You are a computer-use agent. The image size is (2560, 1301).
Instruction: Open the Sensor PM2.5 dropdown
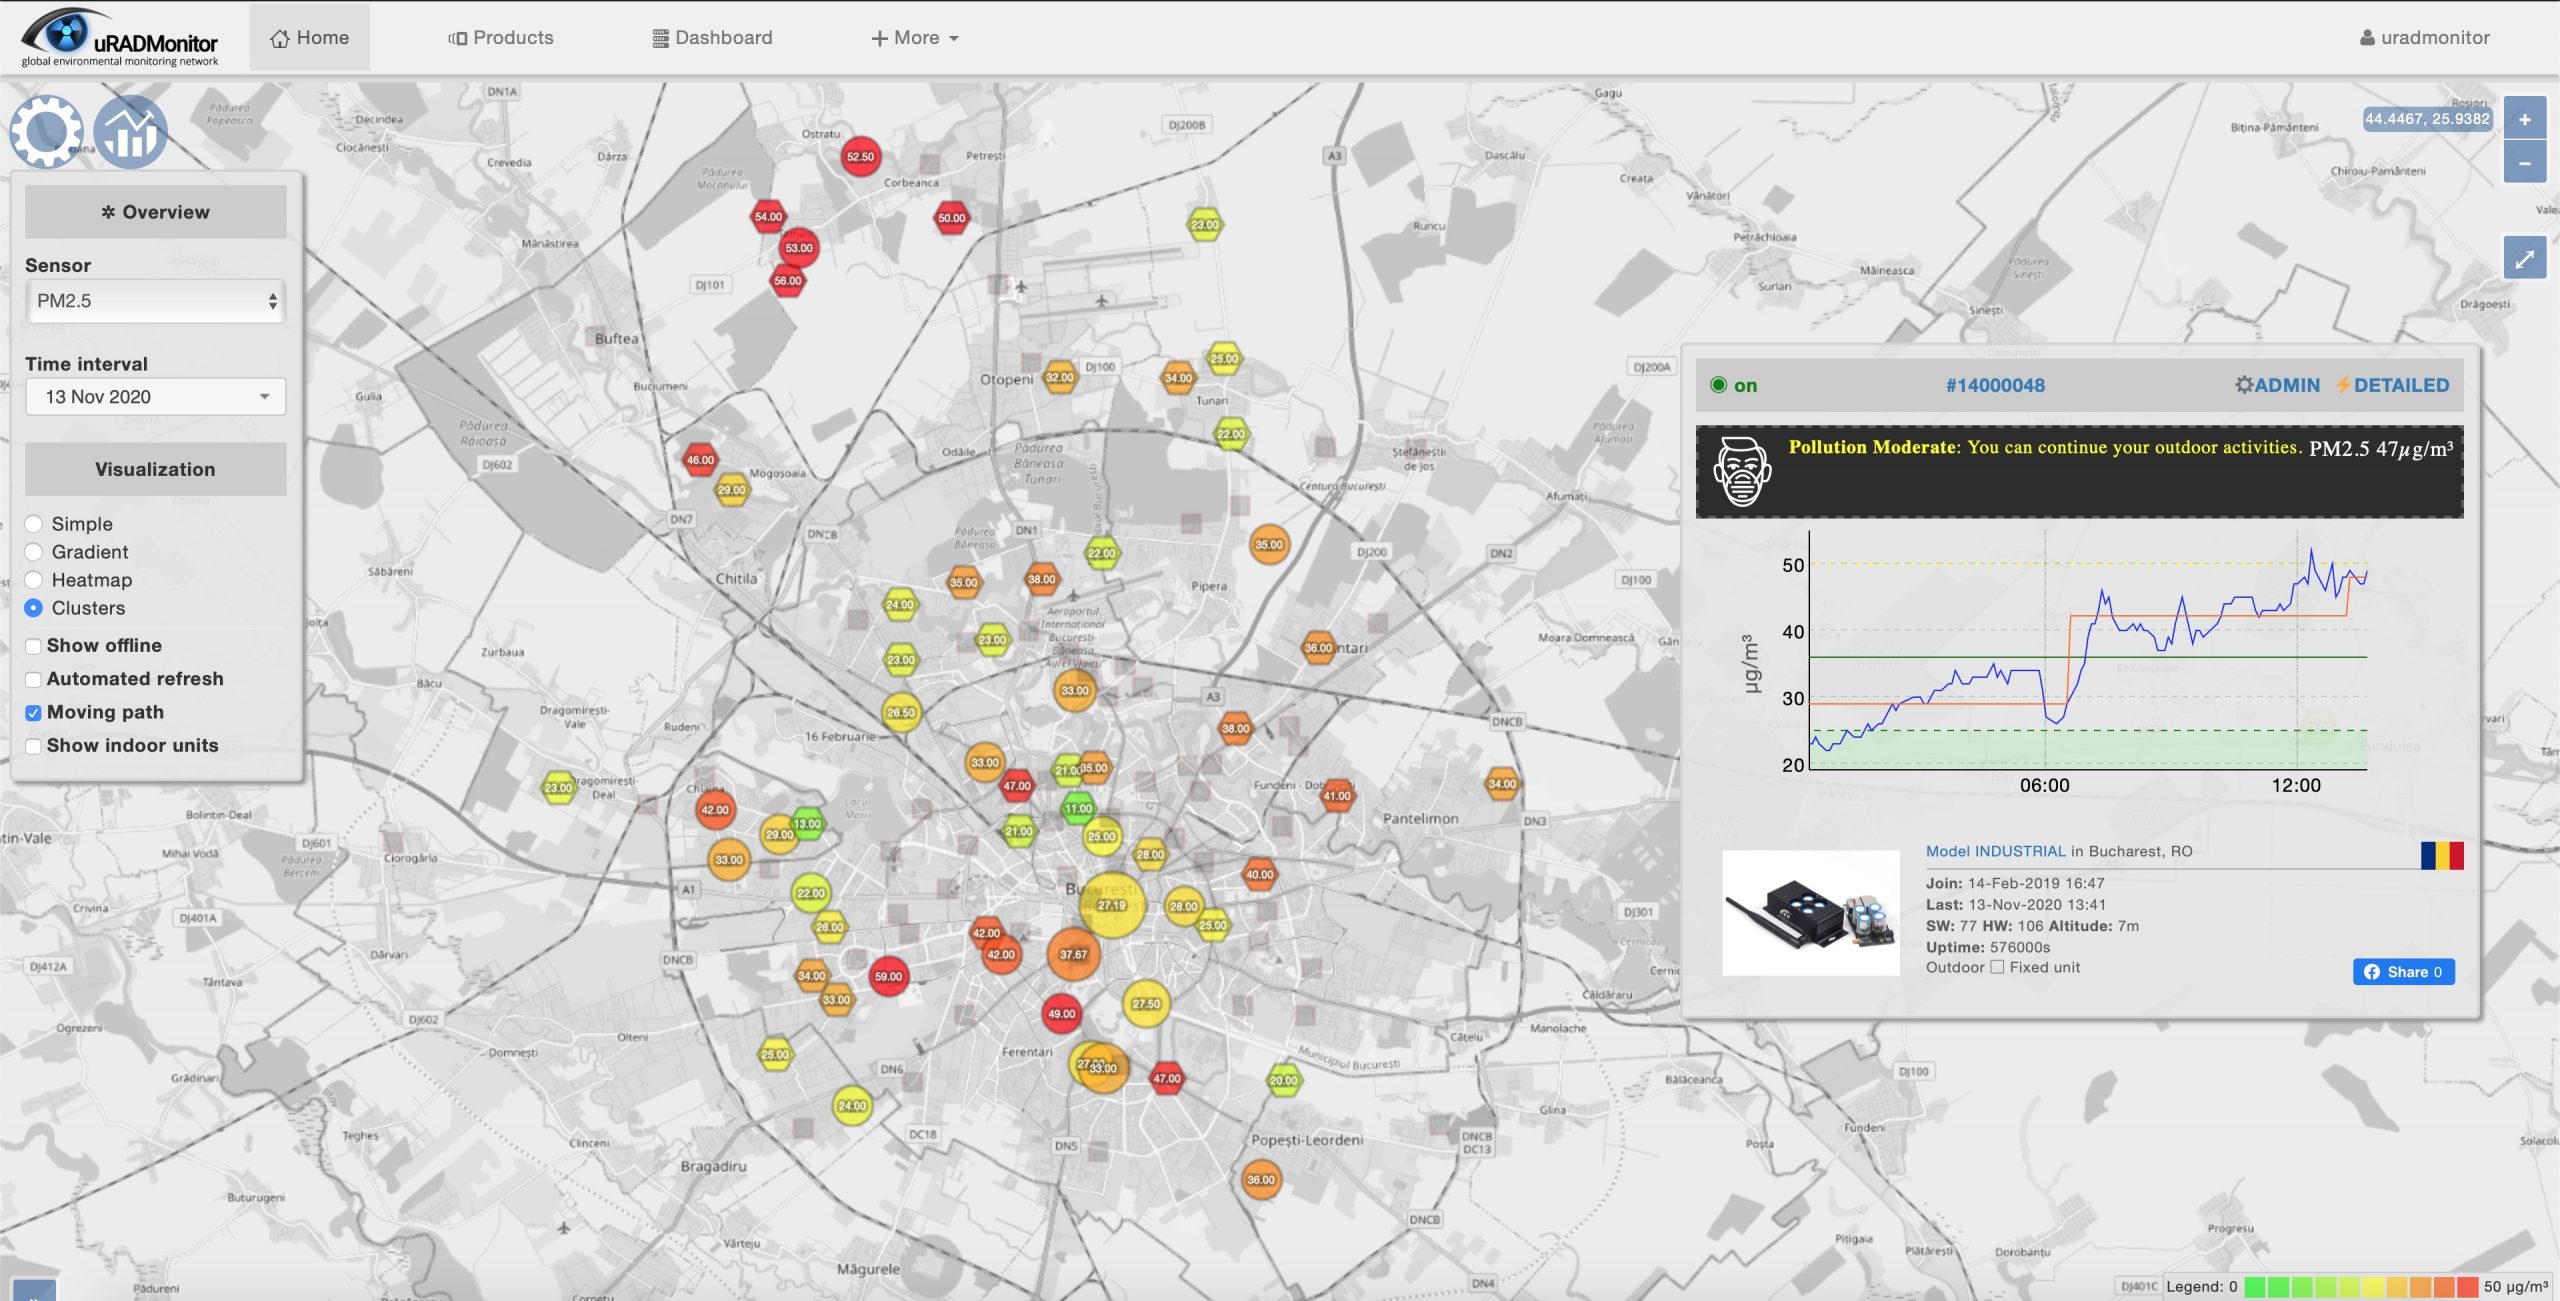tap(155, 301)
